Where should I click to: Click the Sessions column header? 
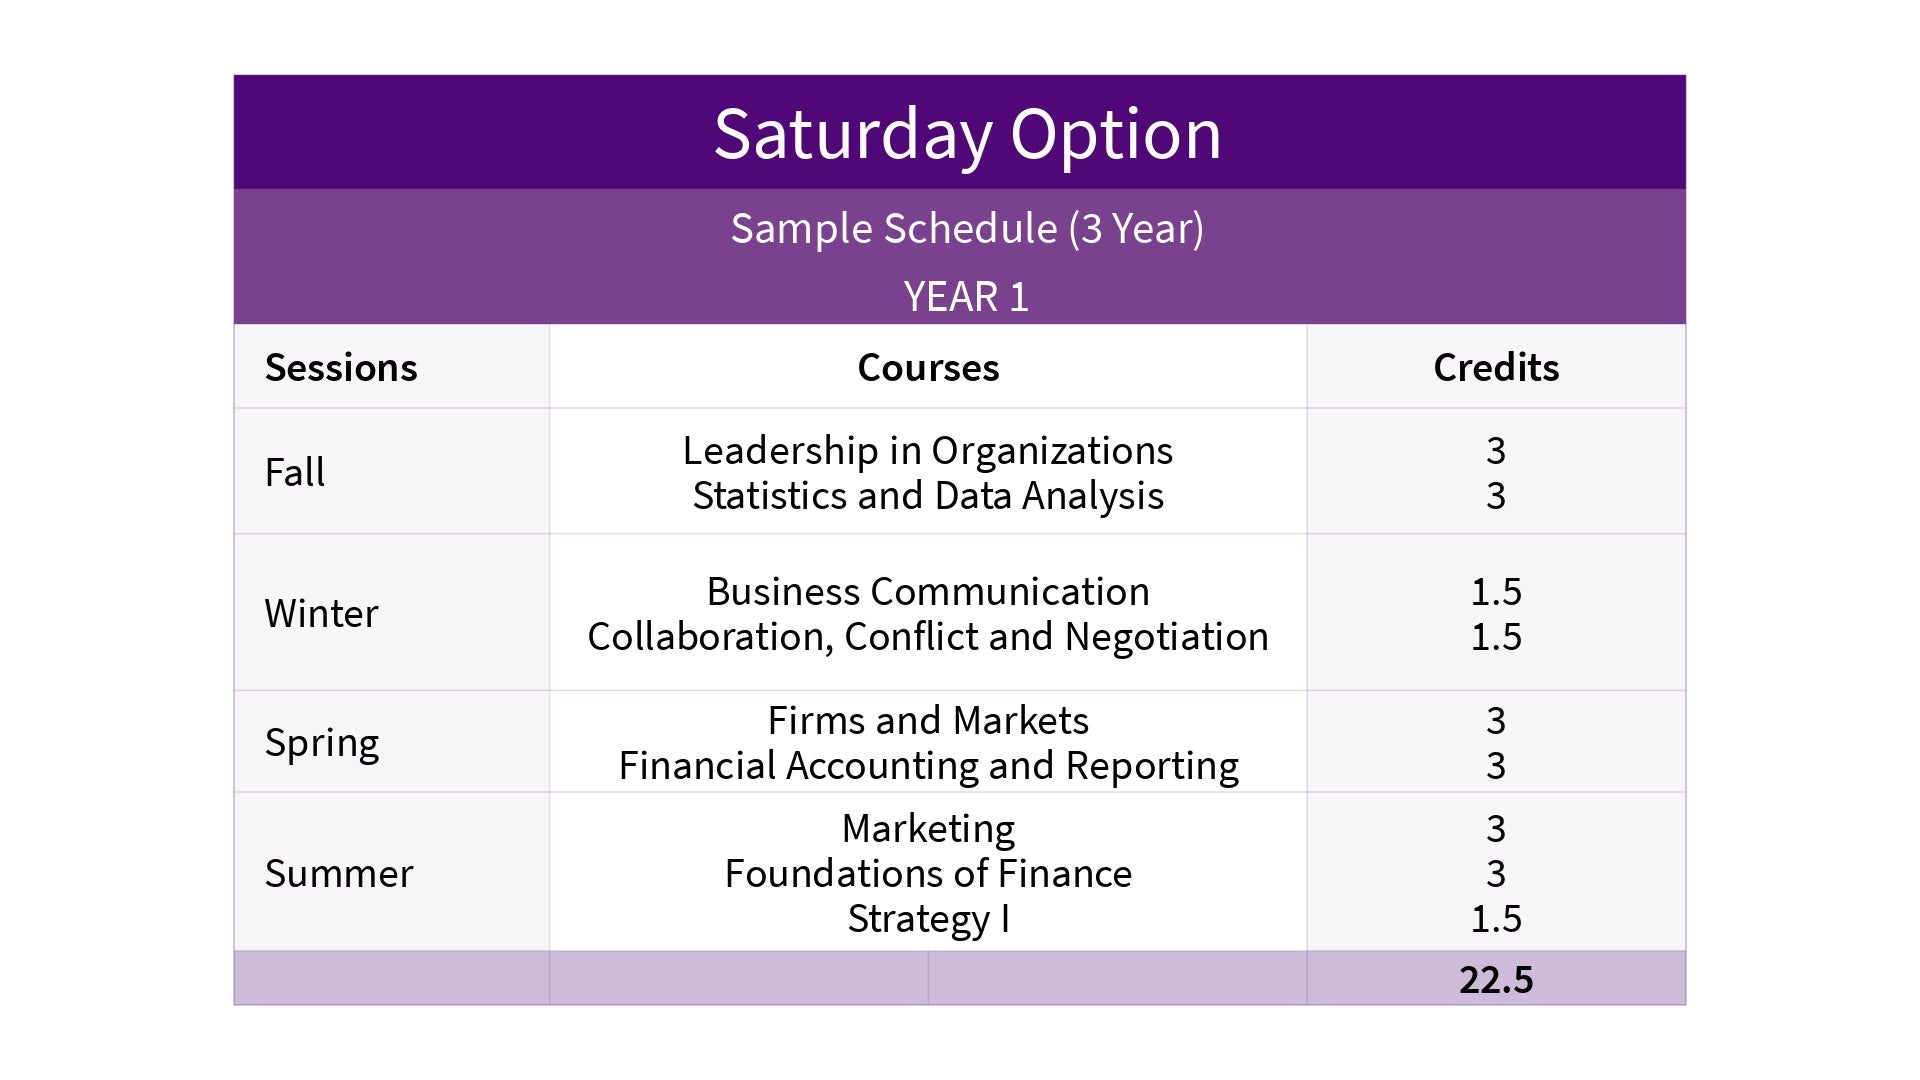(x=341, y=368)
